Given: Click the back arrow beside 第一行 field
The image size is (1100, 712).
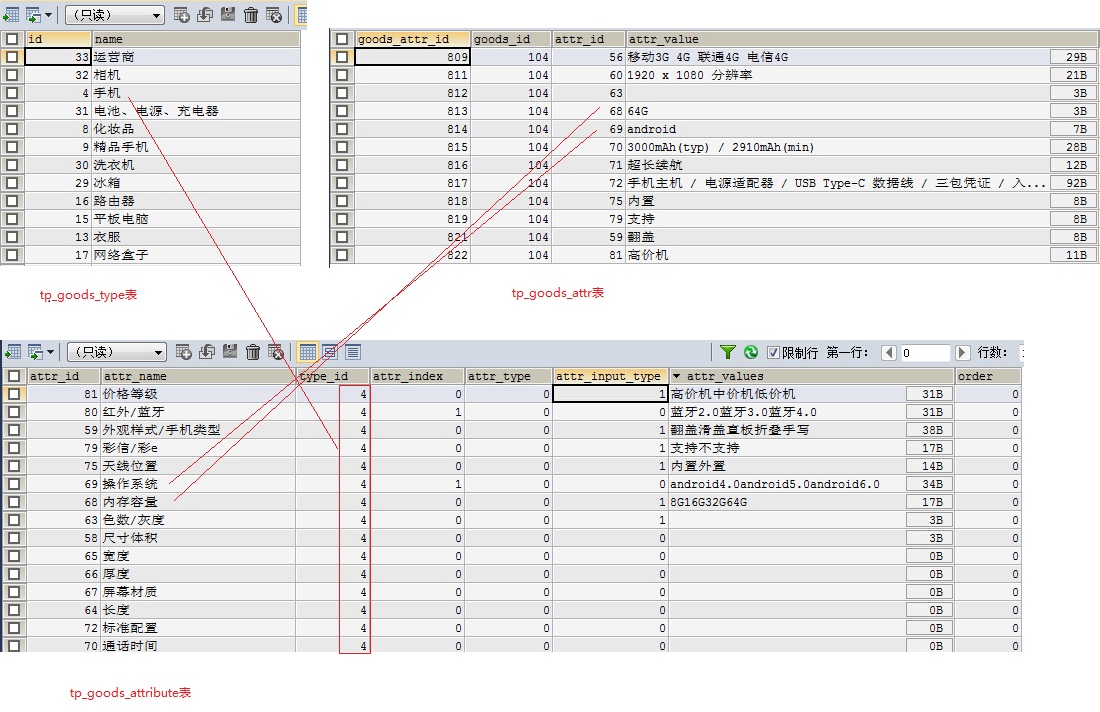Looking at the screenshot, I should [x=889, y=351].
